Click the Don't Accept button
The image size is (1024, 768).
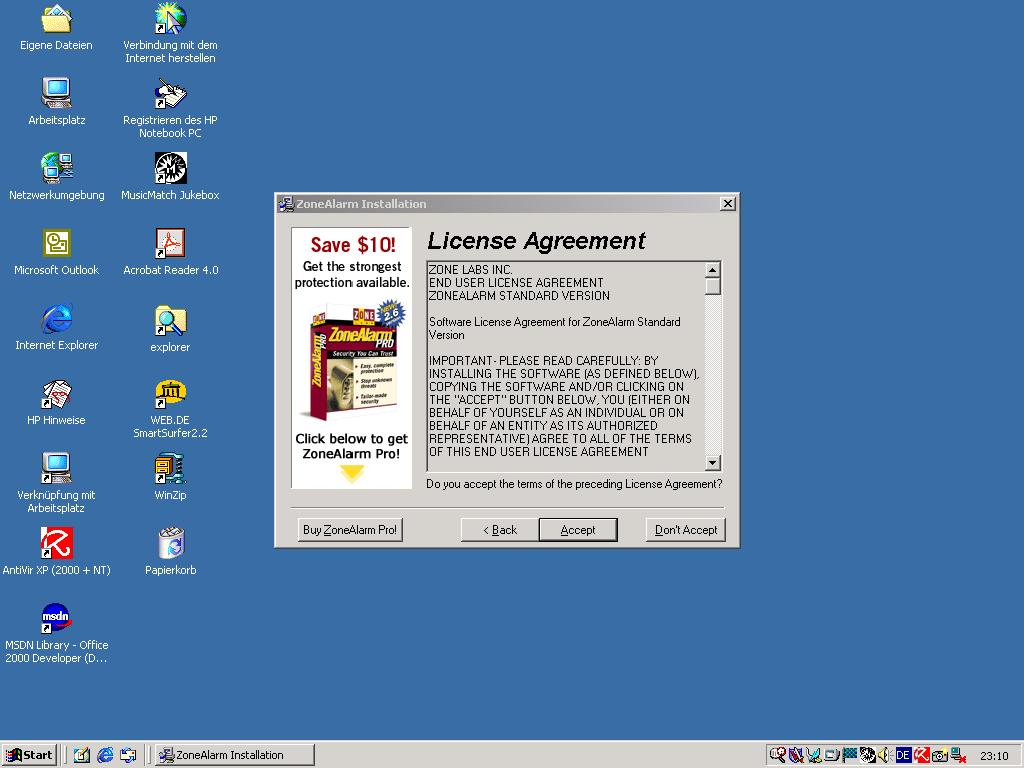[686, 530]
